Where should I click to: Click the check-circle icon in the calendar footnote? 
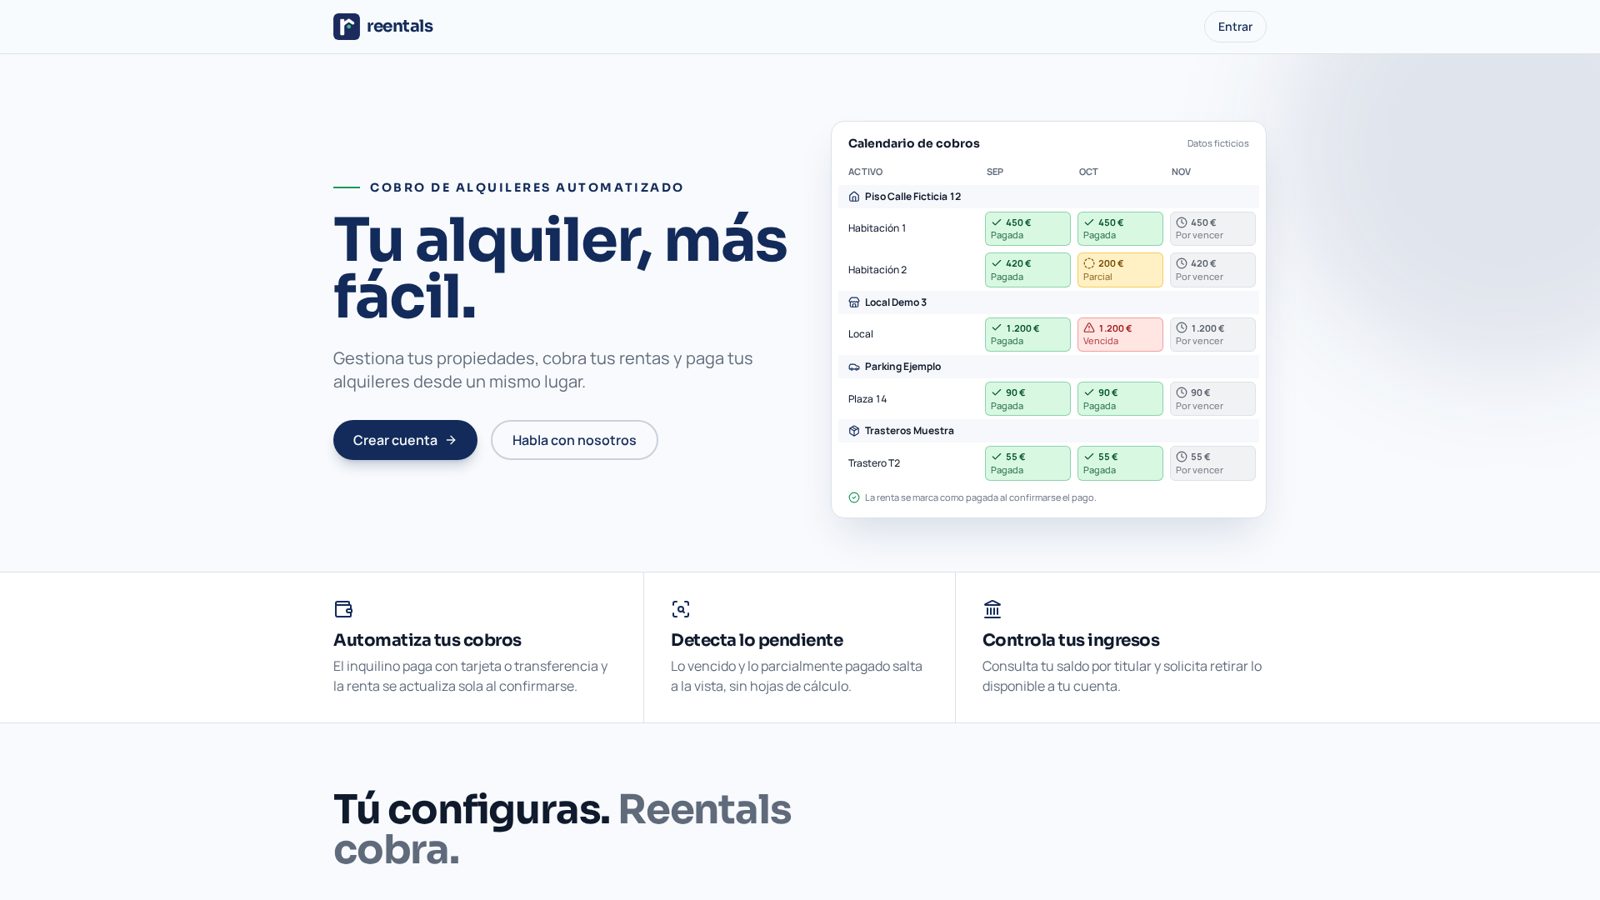pos(854,497)
